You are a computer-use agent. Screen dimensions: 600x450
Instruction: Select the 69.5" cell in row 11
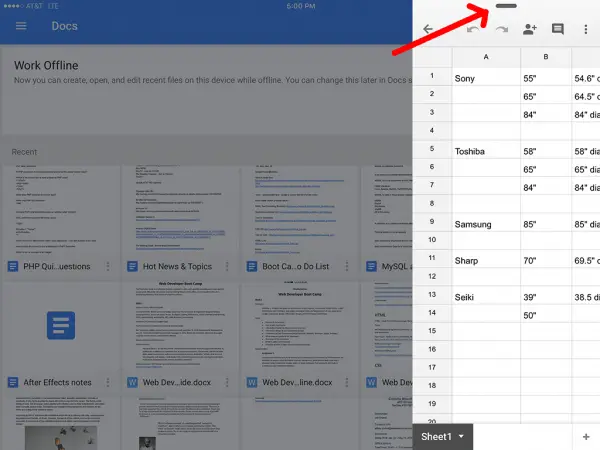point(586,259)
